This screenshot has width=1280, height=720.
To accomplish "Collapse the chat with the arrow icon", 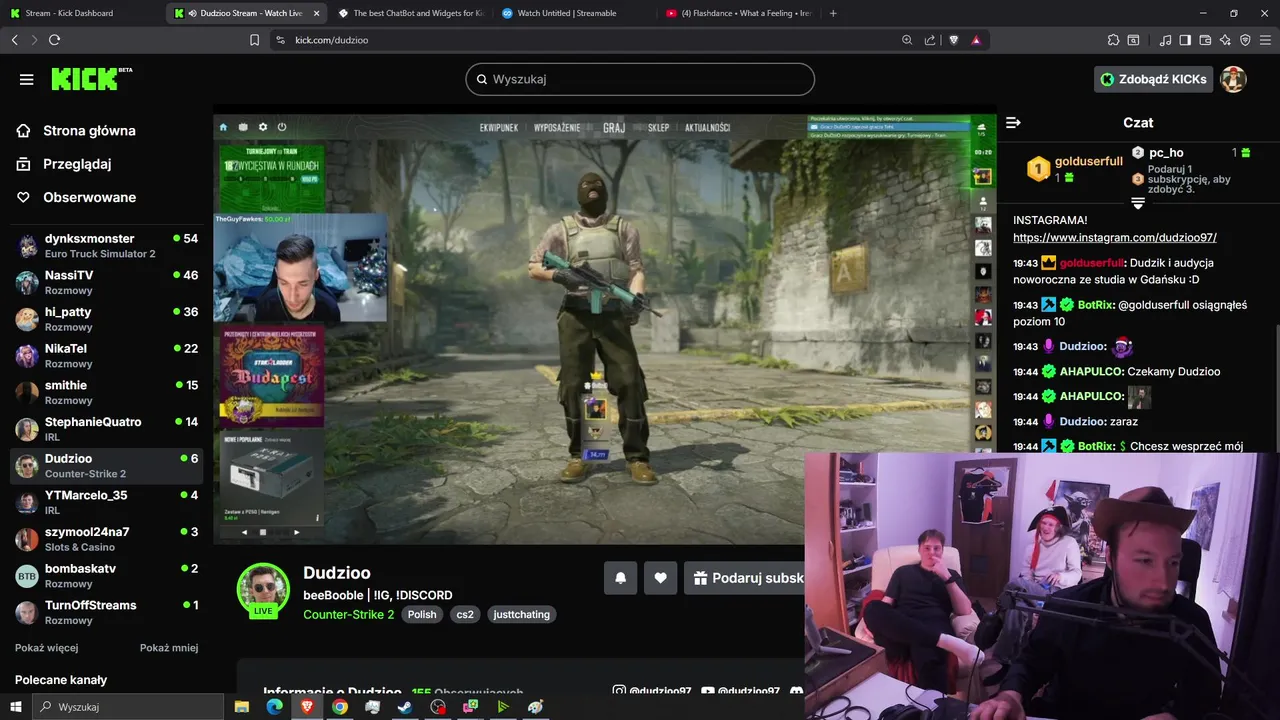I will click(1013, 122).
